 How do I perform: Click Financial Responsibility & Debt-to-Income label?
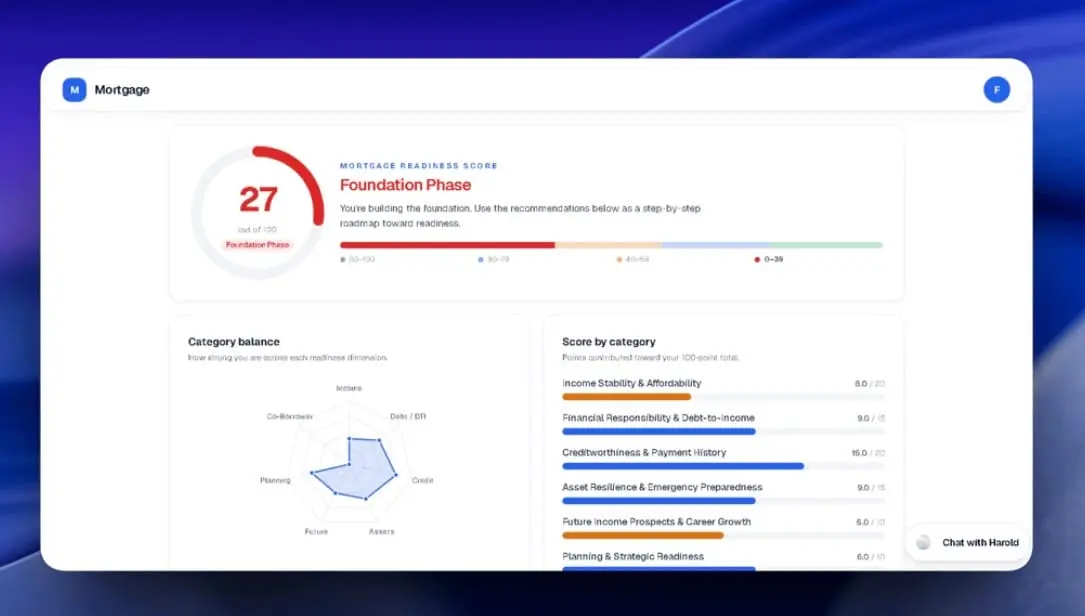(659, 418)
